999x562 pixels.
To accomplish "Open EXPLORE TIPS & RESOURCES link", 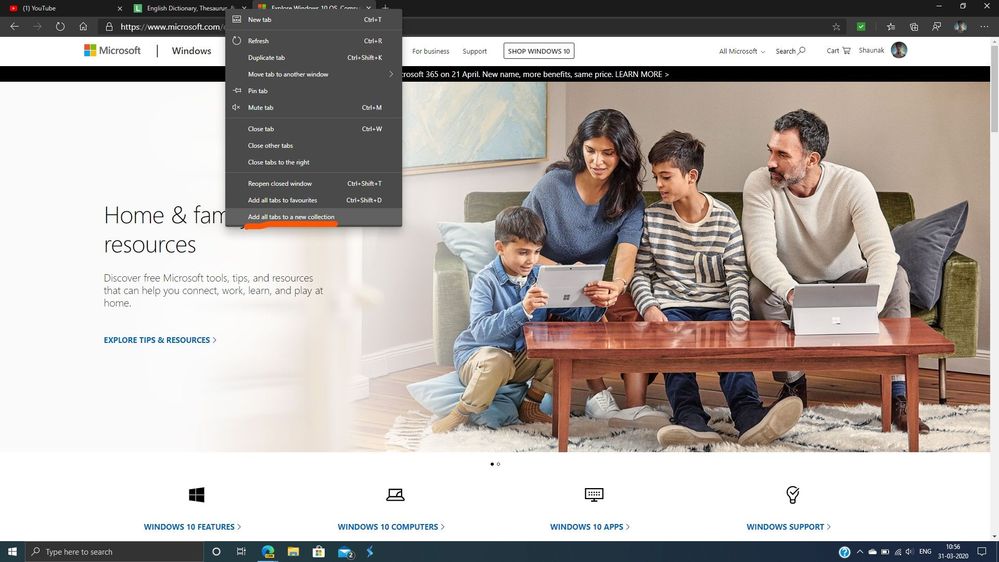I will point(160,340).
